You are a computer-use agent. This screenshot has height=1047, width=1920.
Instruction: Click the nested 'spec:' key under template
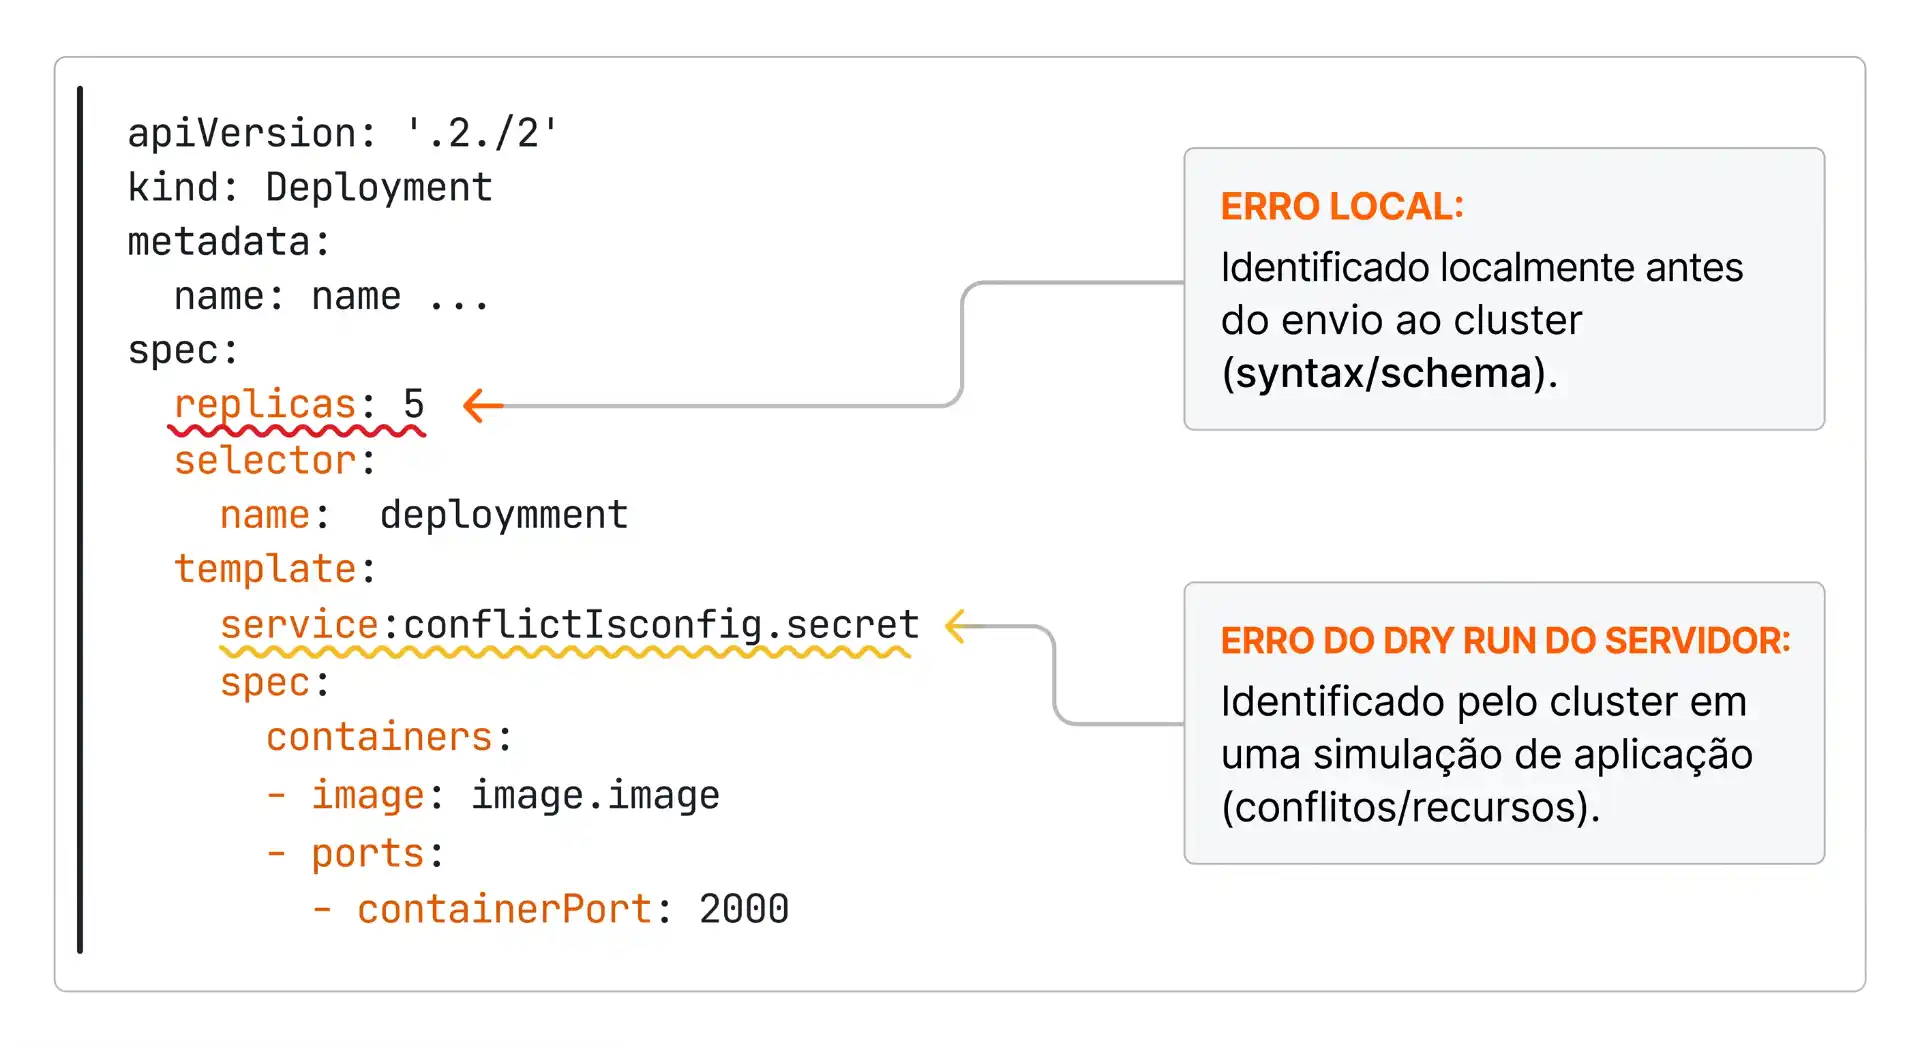[x=275, y=683]
